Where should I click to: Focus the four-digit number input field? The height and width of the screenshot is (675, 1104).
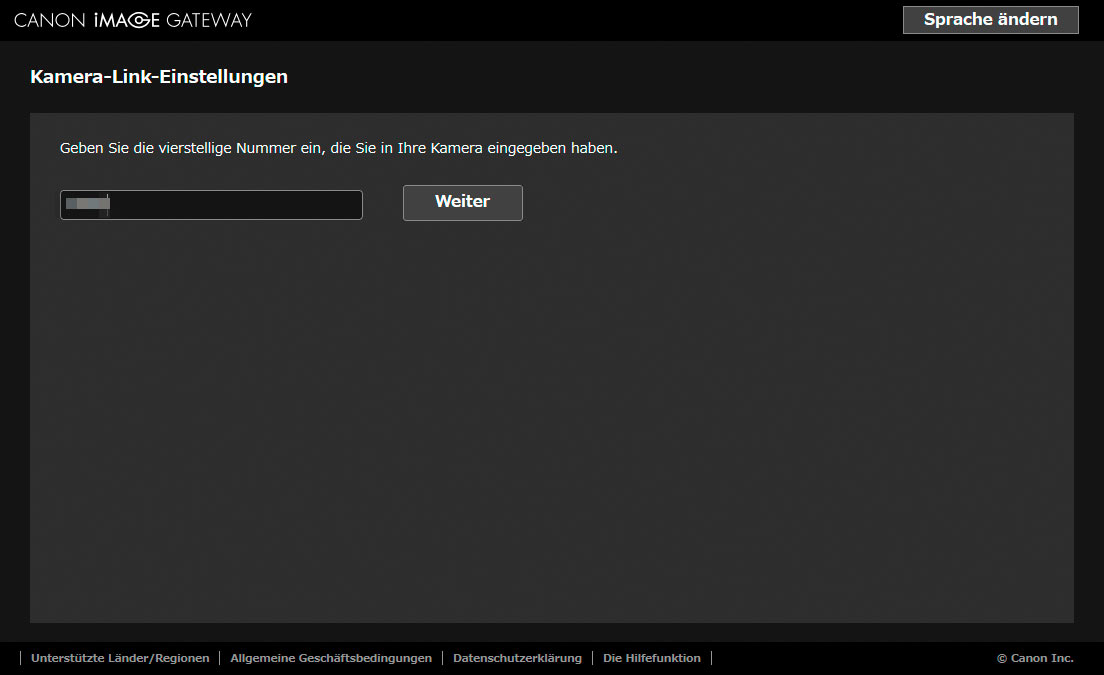click(x=211, y=205)
